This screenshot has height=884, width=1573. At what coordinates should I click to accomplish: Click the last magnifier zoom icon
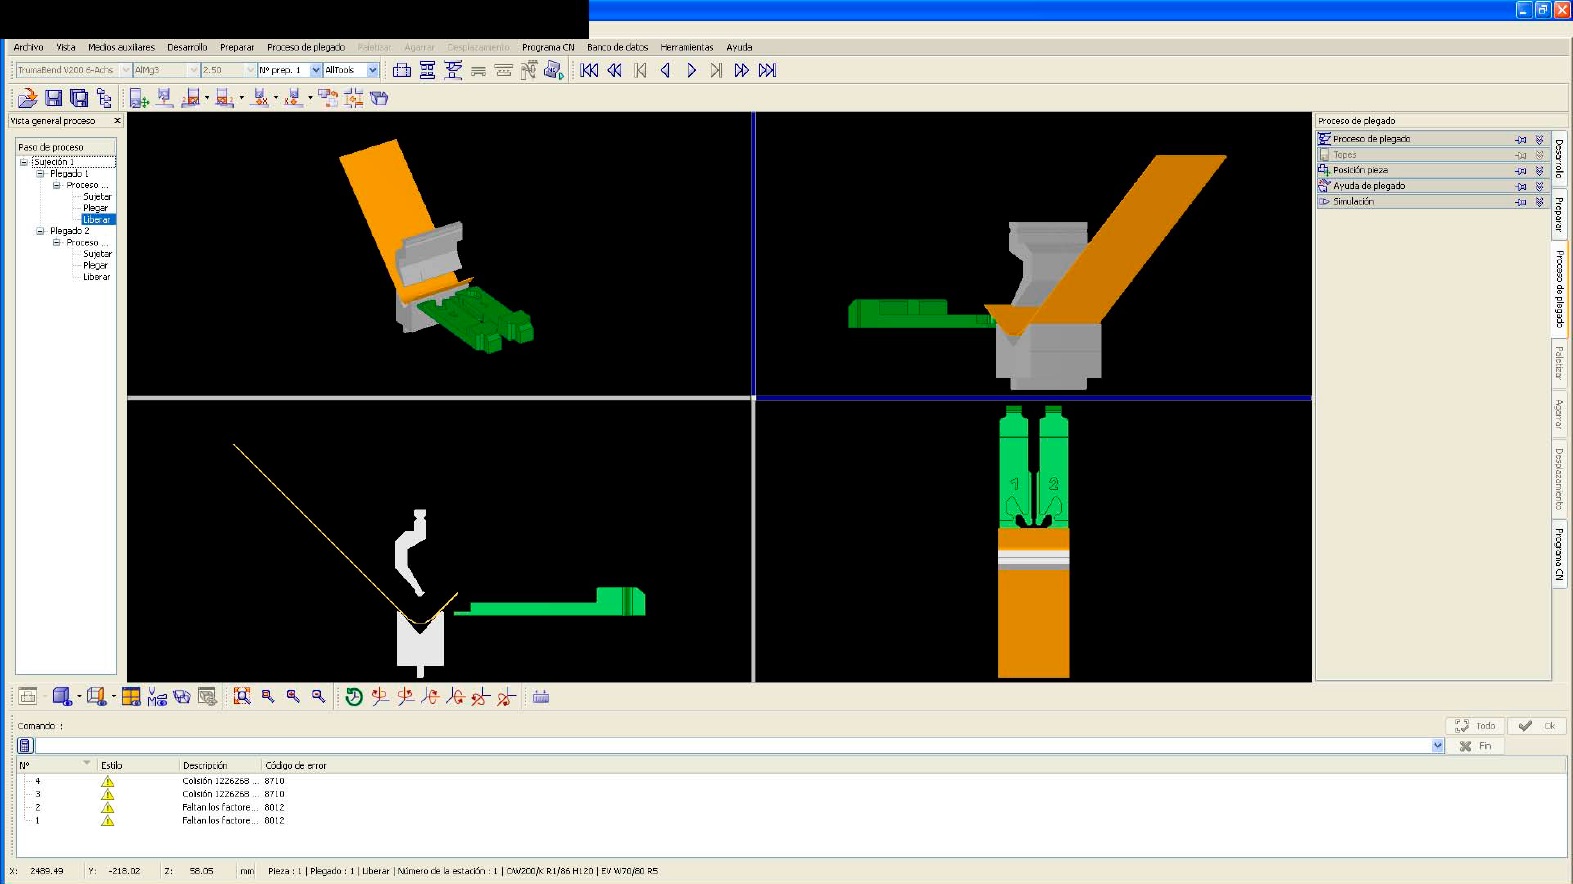pos(318,696)
